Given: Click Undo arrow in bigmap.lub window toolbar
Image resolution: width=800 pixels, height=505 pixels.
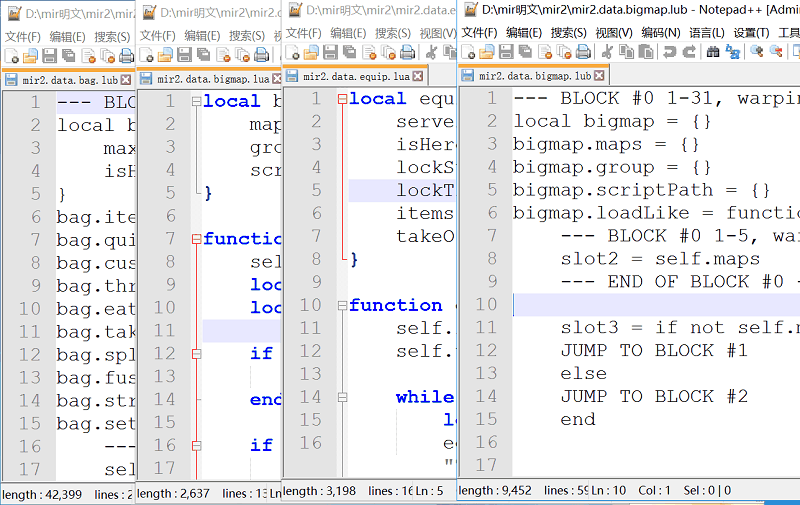Looking at the screenshot, I should [x=669, y=52].
